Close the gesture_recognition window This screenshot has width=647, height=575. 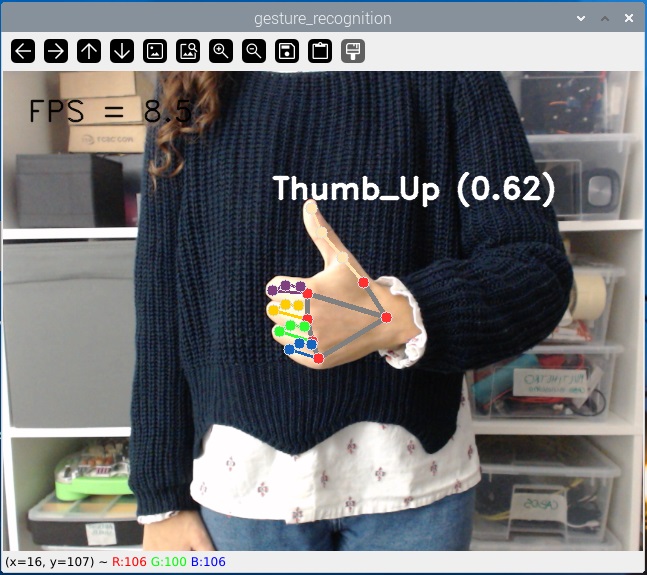point(628,18)
